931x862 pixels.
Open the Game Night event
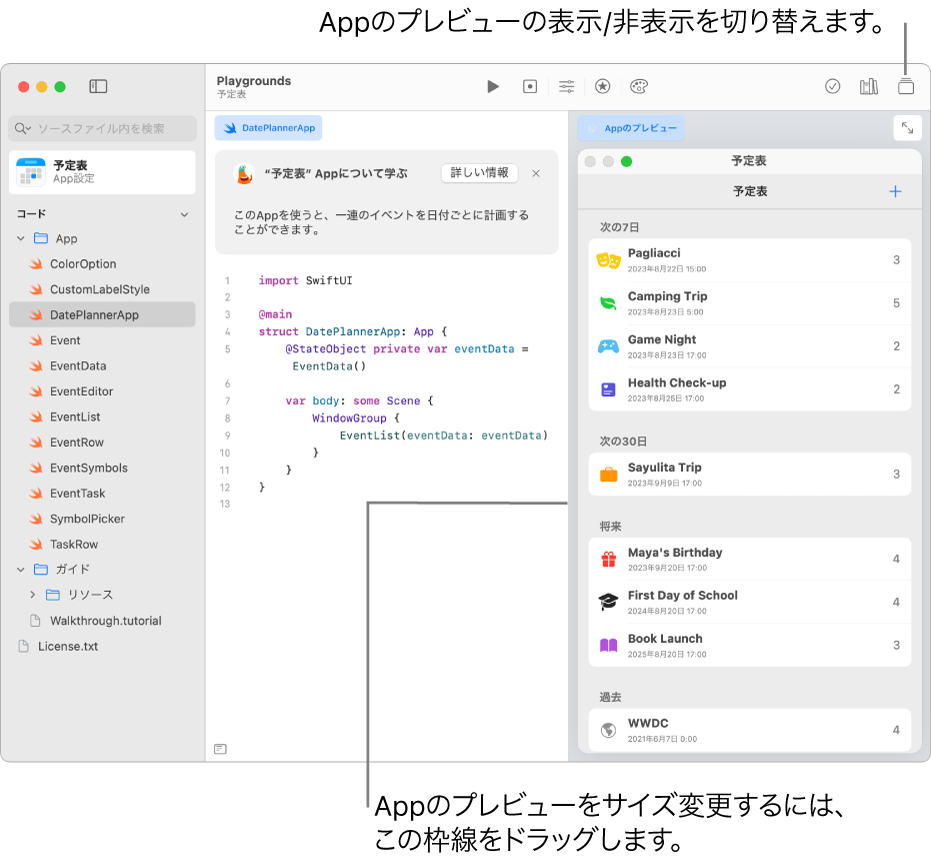pyautogui.click(x=749, y=347)
